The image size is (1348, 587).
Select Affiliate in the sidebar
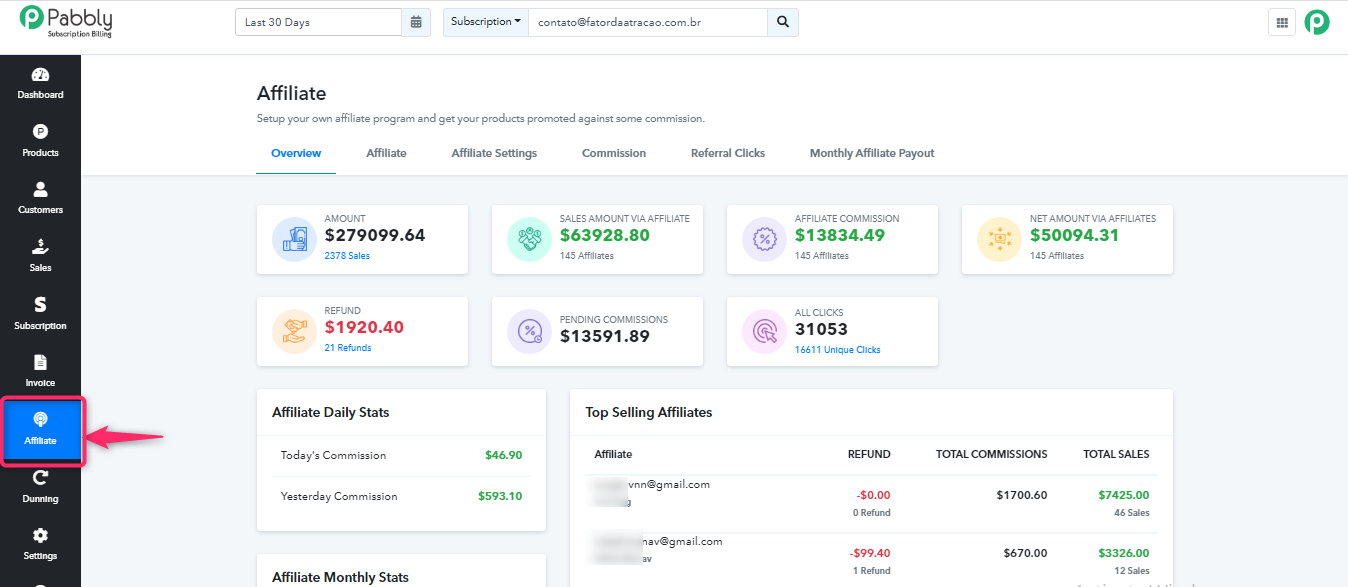tap(42, 430)
